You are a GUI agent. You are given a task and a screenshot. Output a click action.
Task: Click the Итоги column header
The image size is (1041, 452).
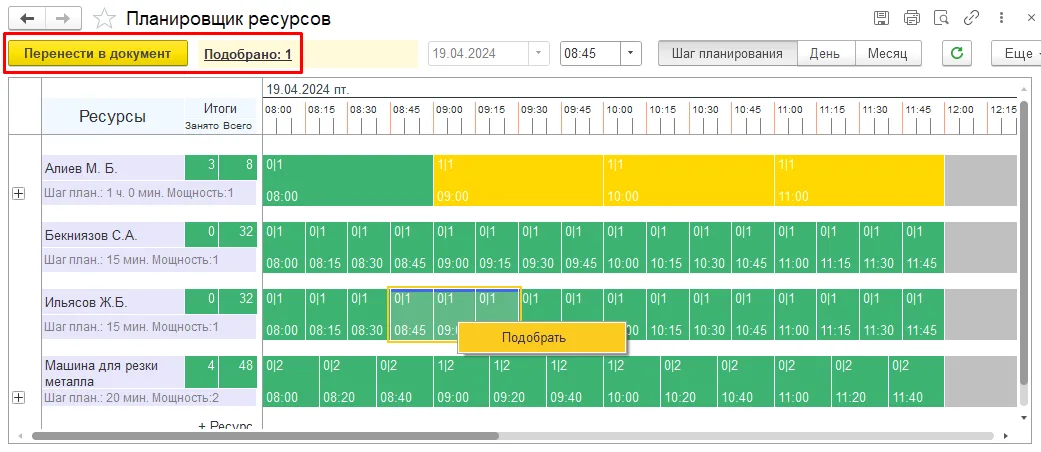tap(220, 108)
